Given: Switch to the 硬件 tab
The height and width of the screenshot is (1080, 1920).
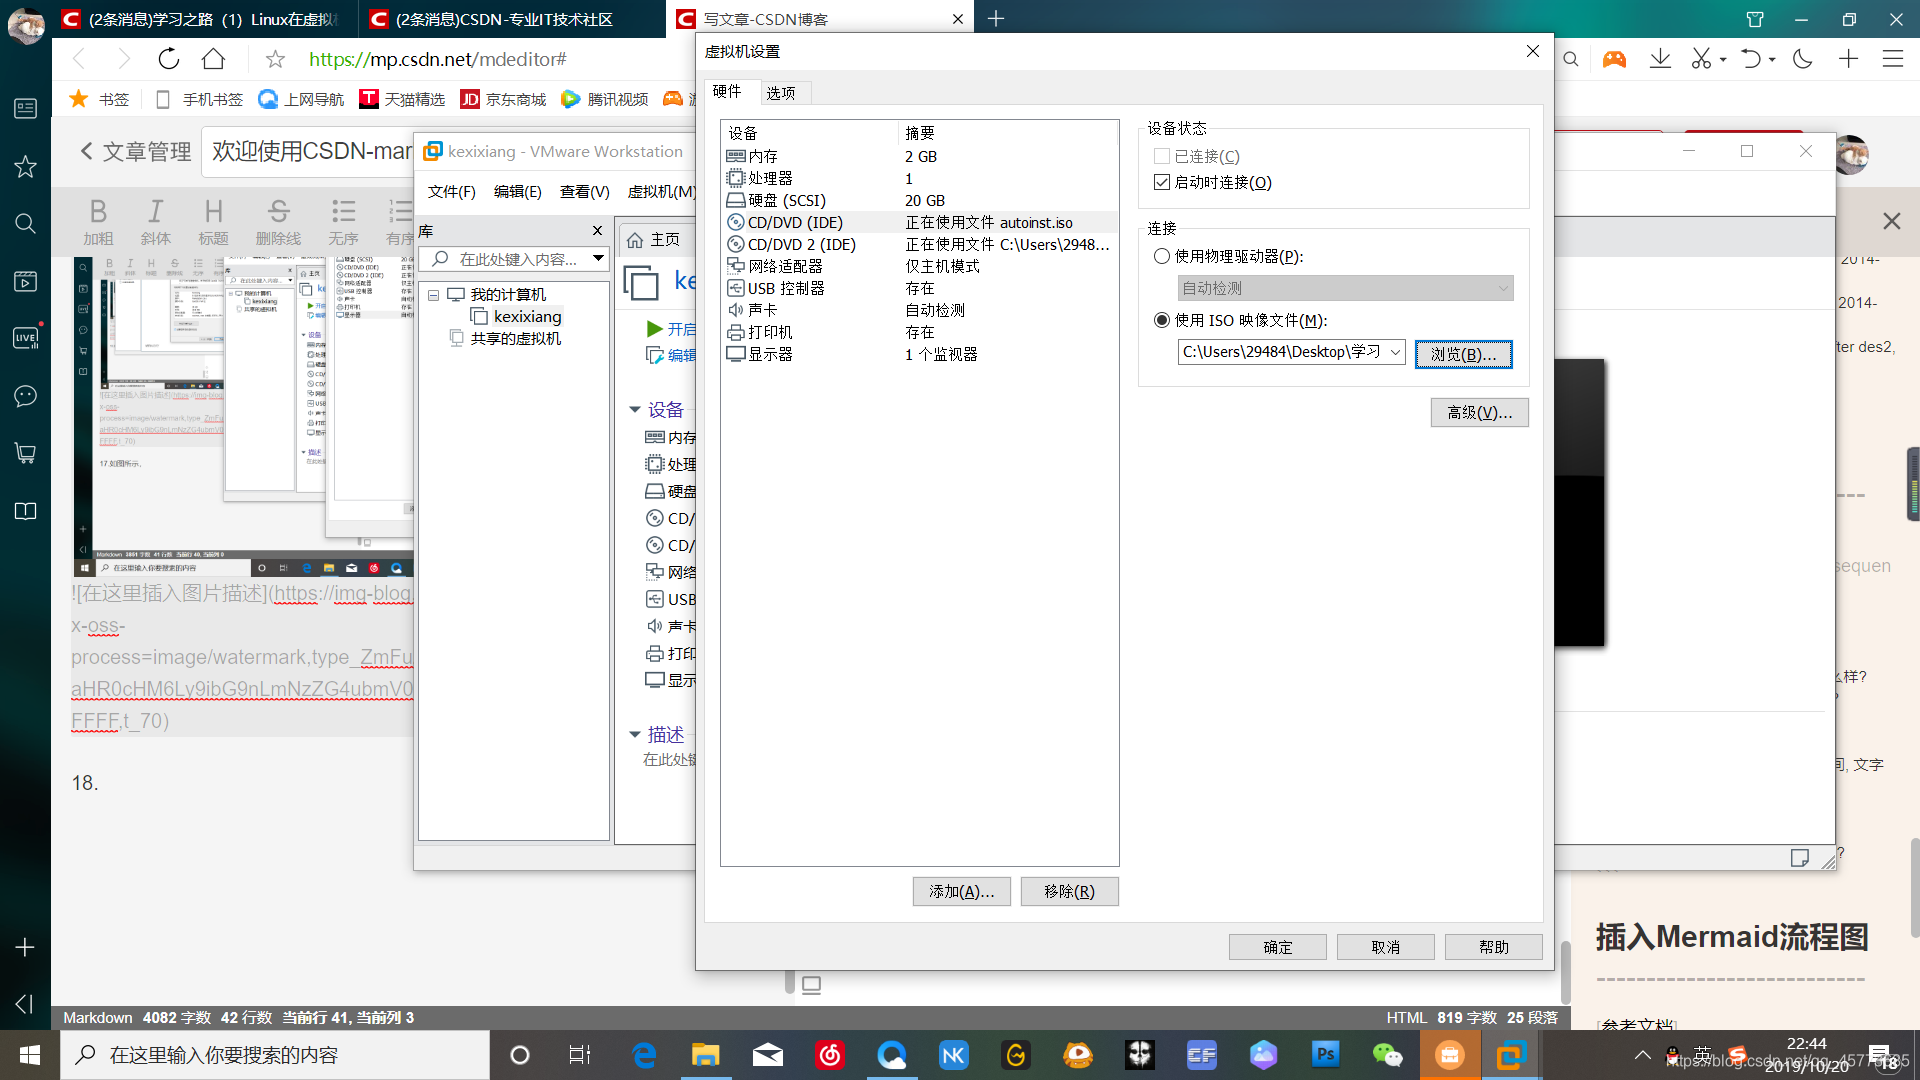Looking at the screenshot, I should coord(727,92).
